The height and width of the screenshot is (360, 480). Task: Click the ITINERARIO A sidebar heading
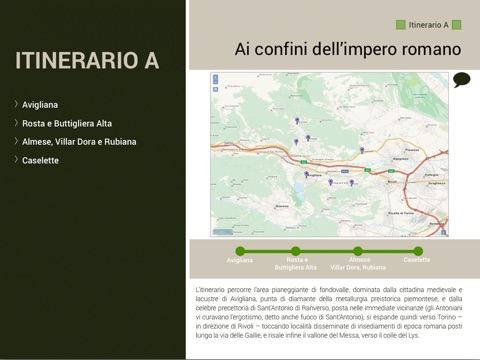pyautogui.click(x=87, y=61)
